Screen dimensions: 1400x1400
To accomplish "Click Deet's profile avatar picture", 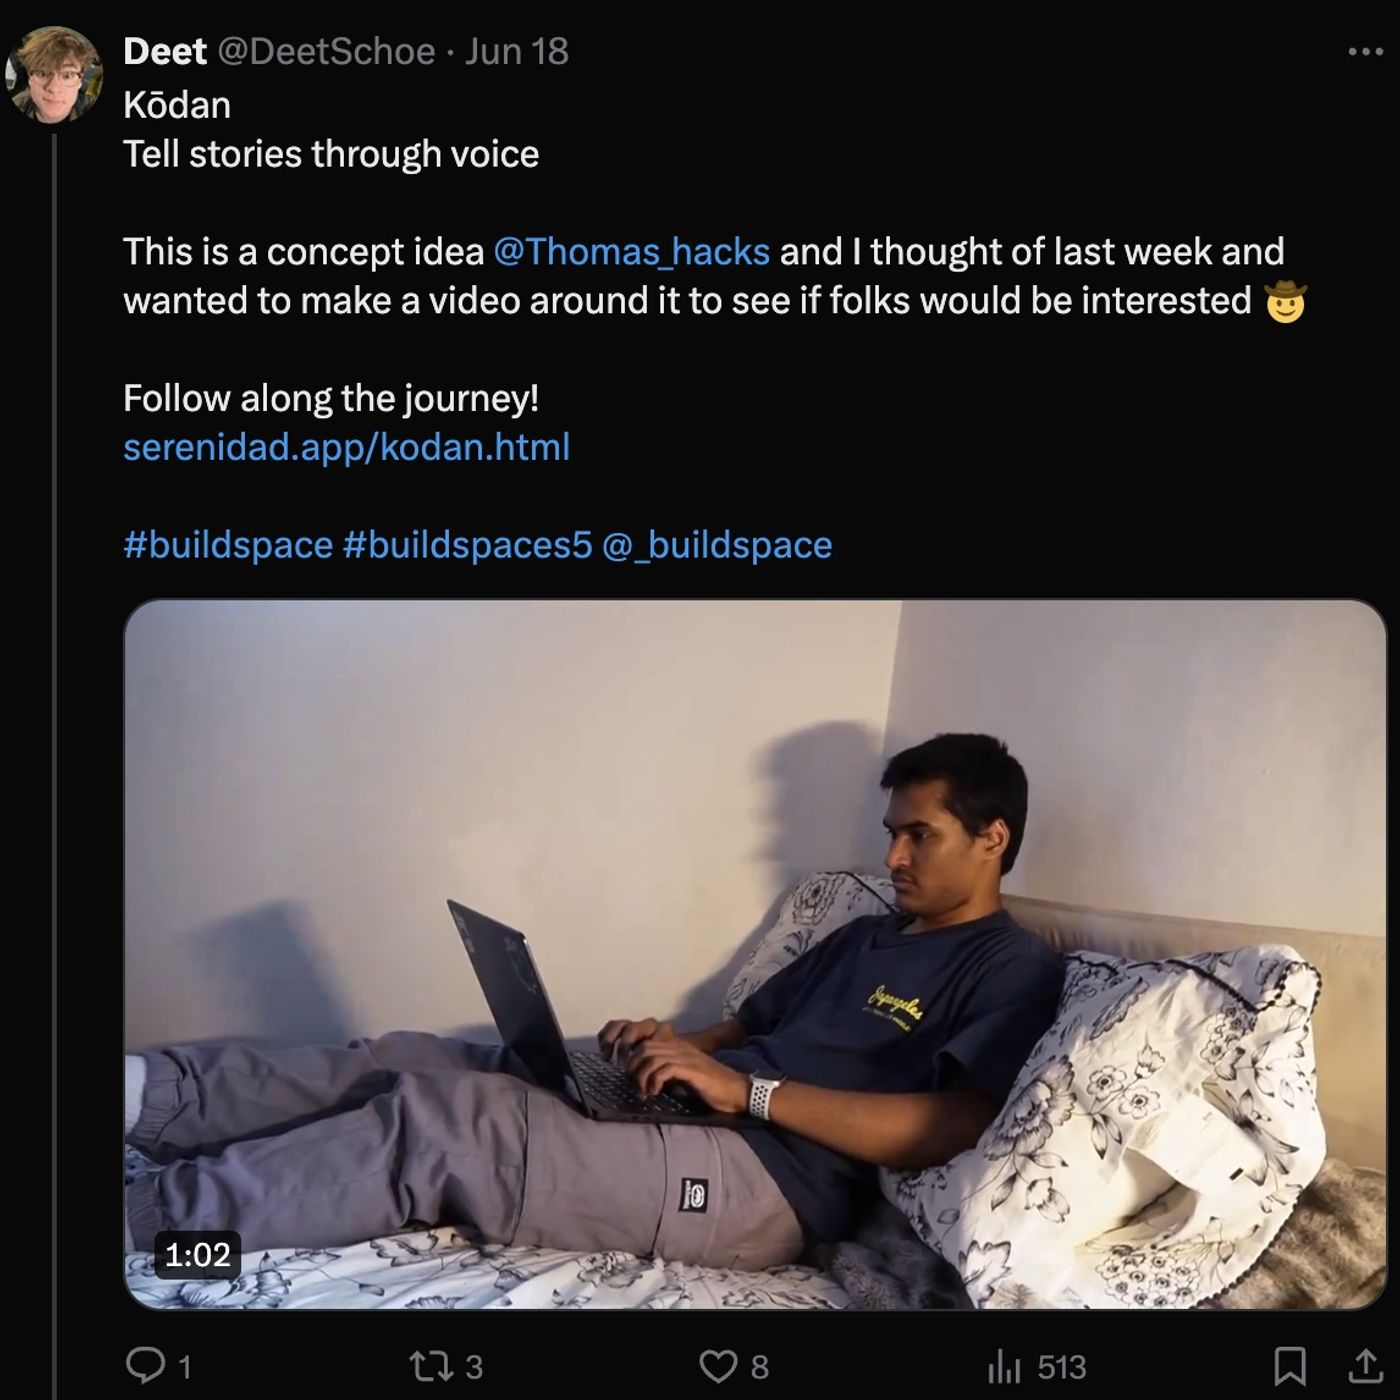I will (54, 75).
